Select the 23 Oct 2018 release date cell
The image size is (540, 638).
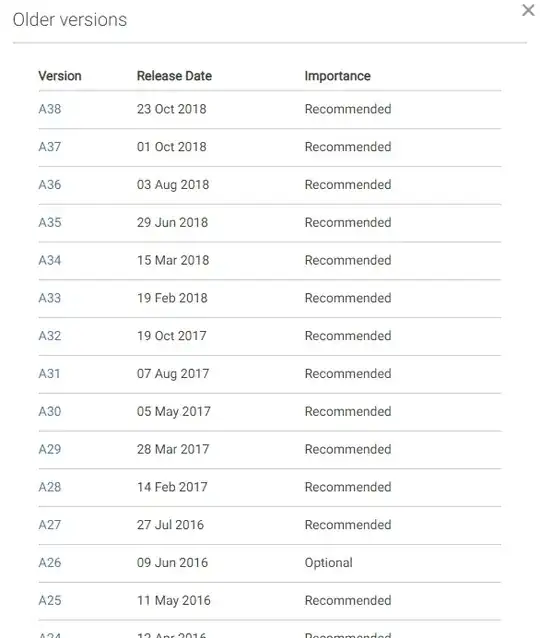coord(171,109)
